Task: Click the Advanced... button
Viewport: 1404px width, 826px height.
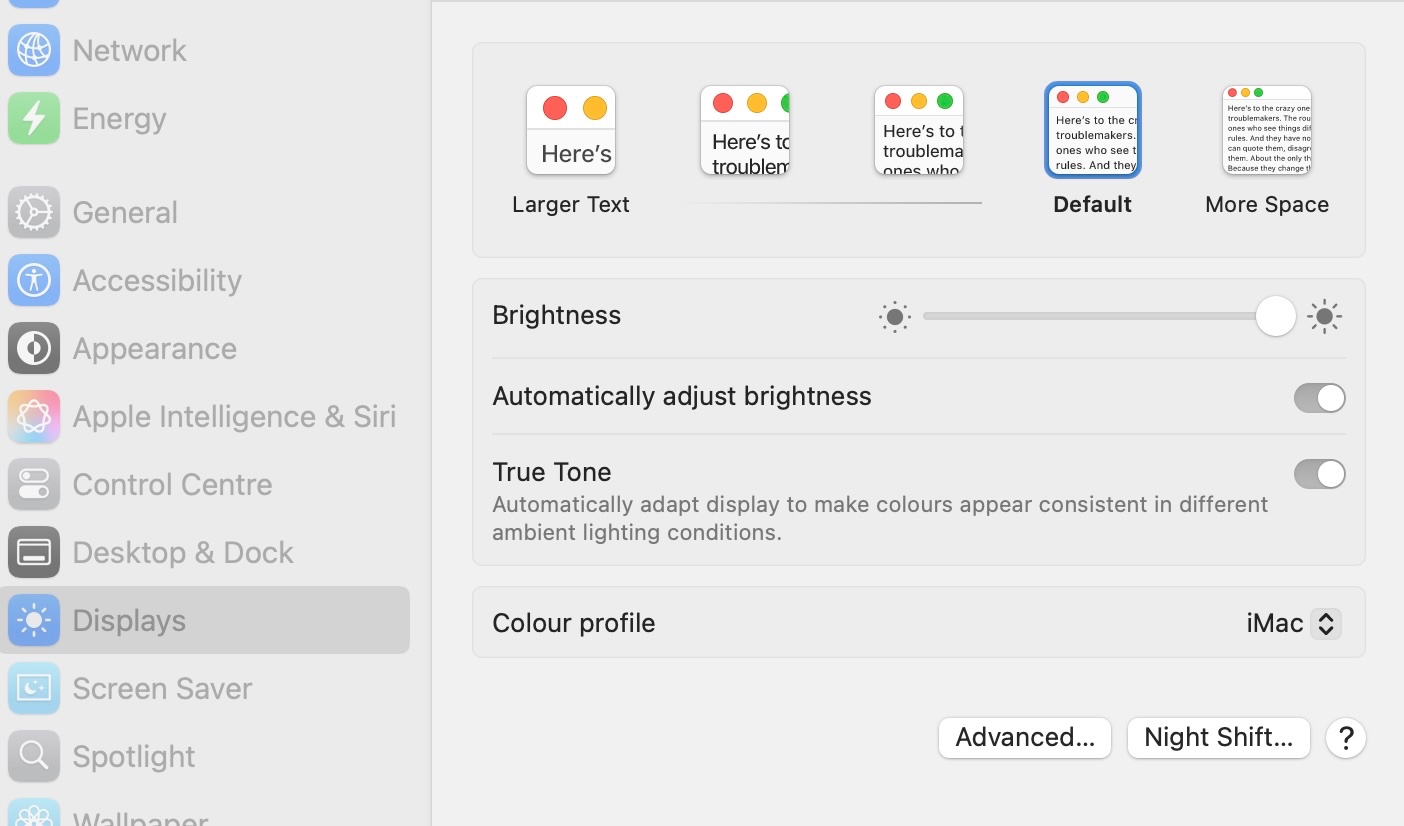Action: (x=1024, y=738)
